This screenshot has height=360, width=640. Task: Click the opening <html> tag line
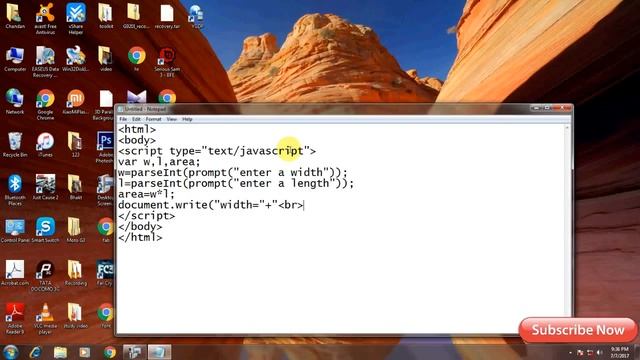(x=137, y=129)
